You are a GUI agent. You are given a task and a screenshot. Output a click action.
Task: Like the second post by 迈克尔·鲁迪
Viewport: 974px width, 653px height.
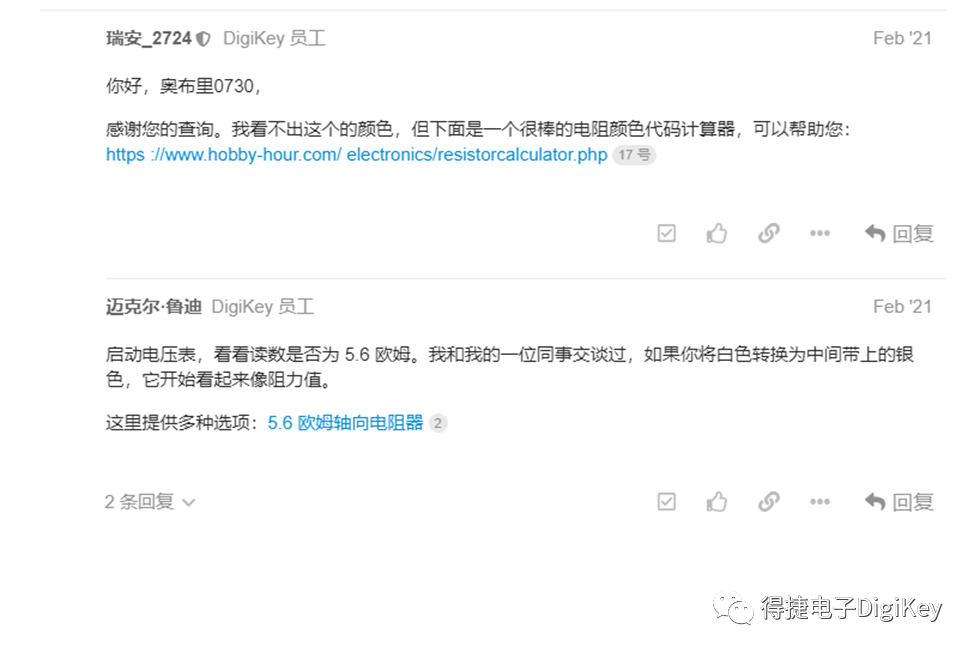click(x=717, y=501)
